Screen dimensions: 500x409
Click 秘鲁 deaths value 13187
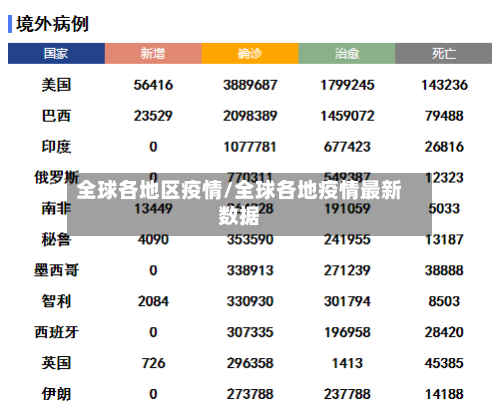click(444, 240)
